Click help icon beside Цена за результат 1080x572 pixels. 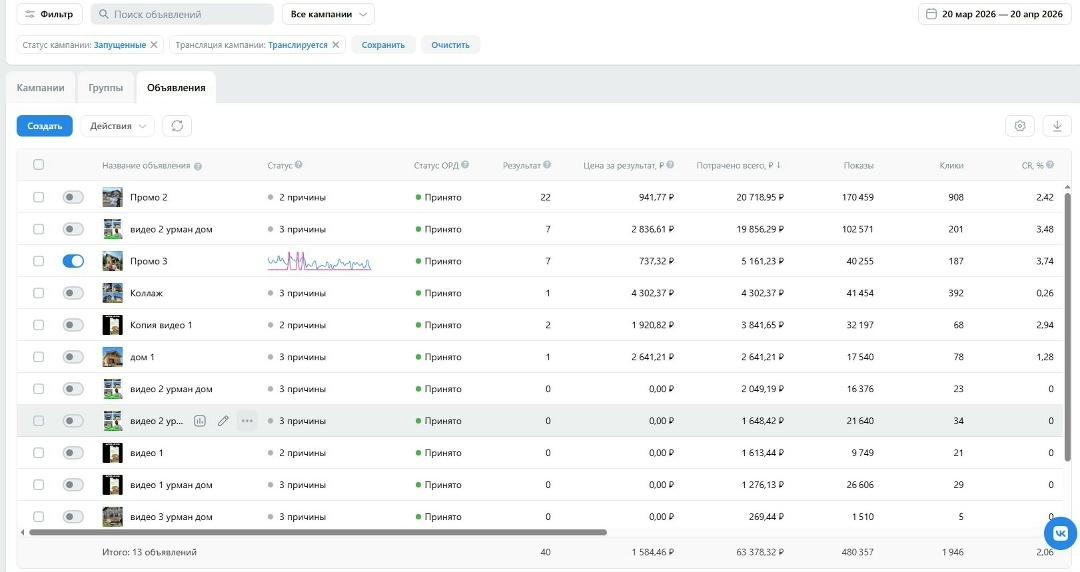(x=670, y=165)
